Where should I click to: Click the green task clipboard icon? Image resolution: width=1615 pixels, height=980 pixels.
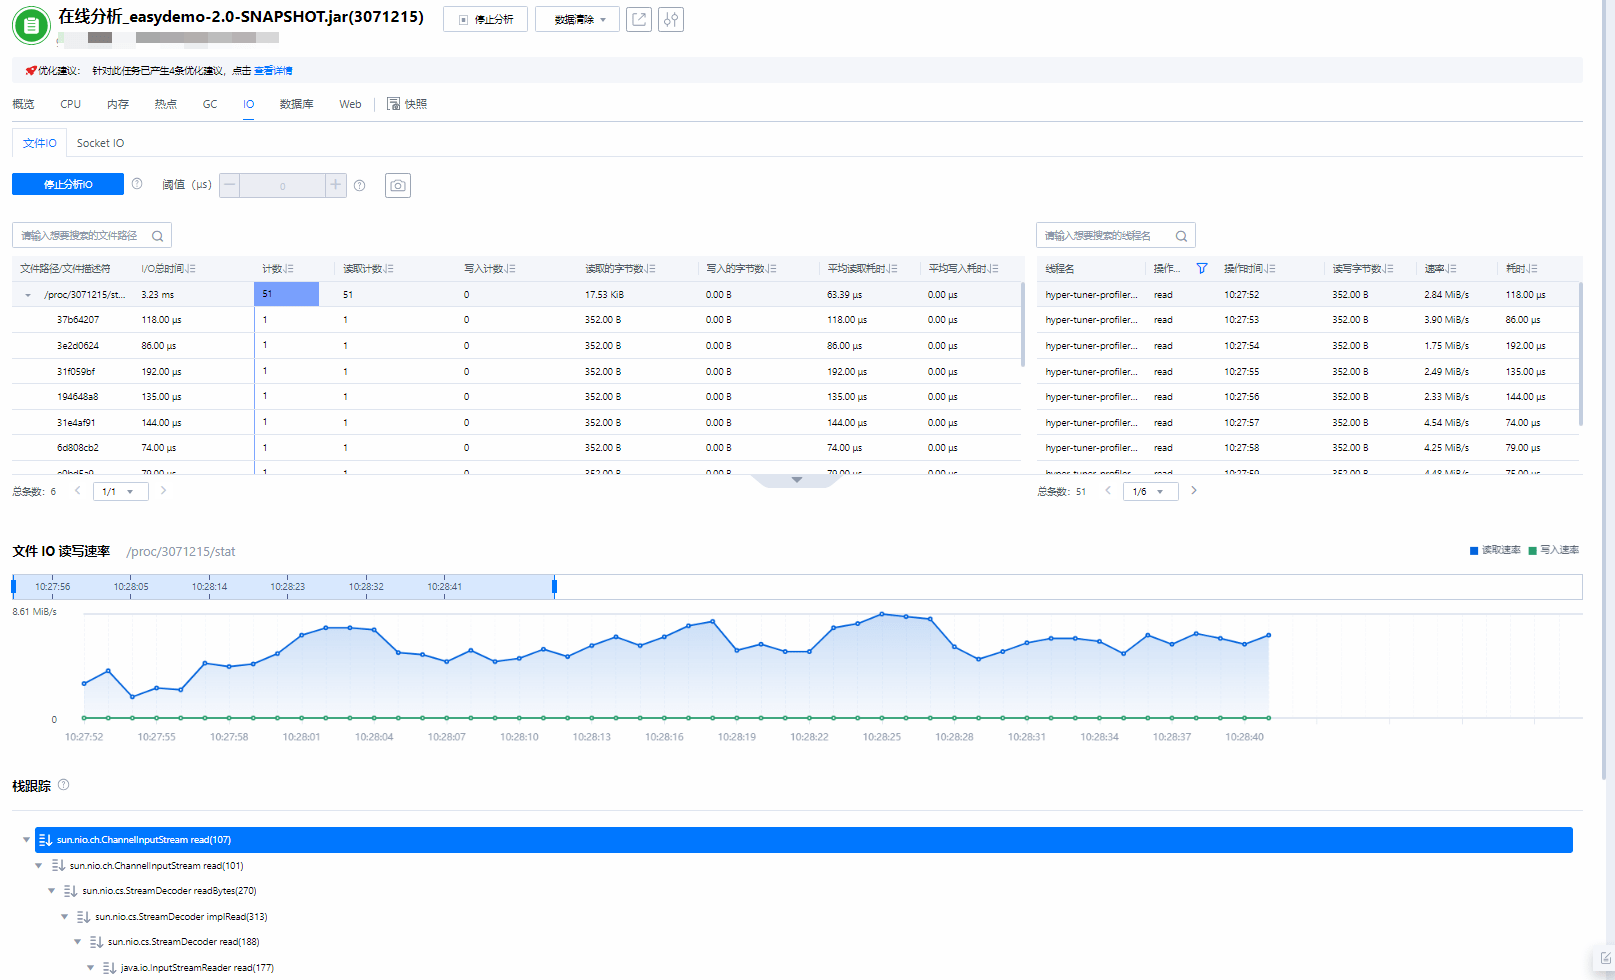point(31,26)
